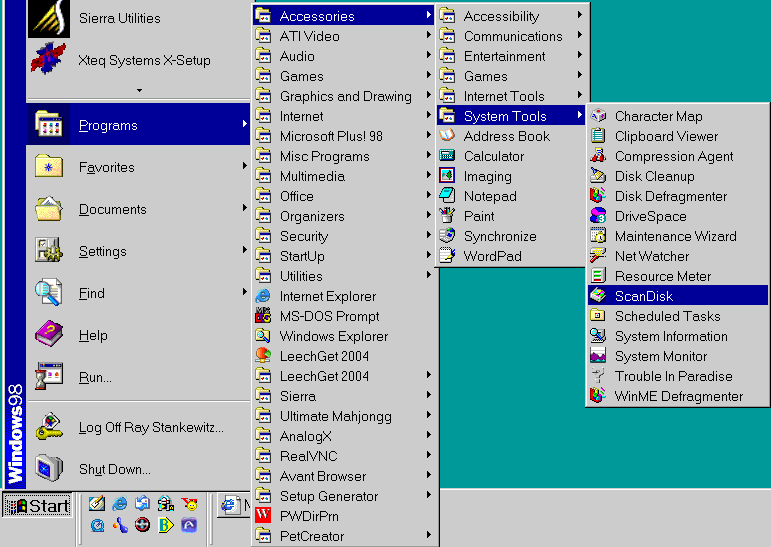Expand the Entertainment submenu arrow
The width and height of the screenshot is (771, 547).
point(580,55)
